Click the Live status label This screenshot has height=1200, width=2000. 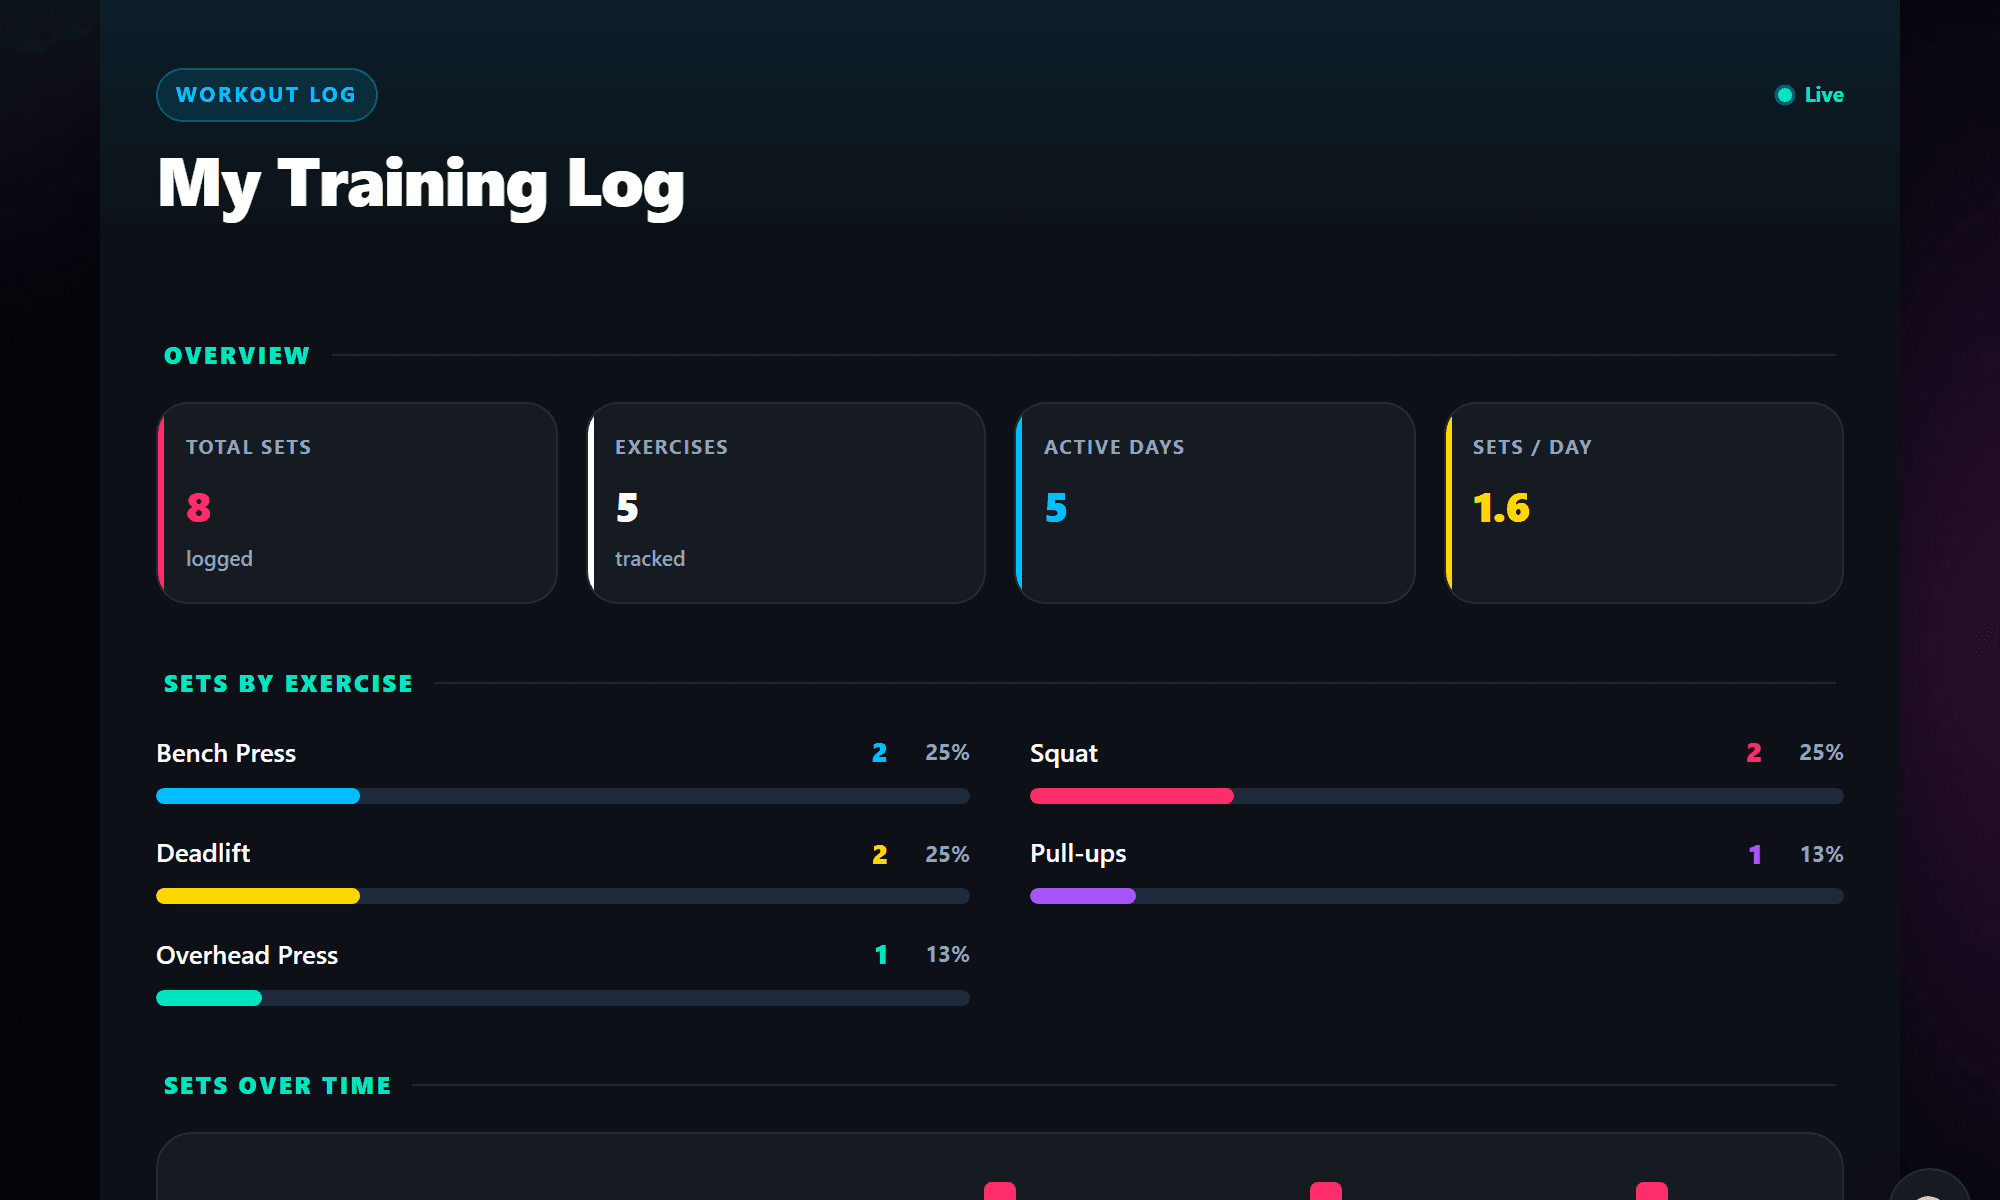coord(1824,95)
